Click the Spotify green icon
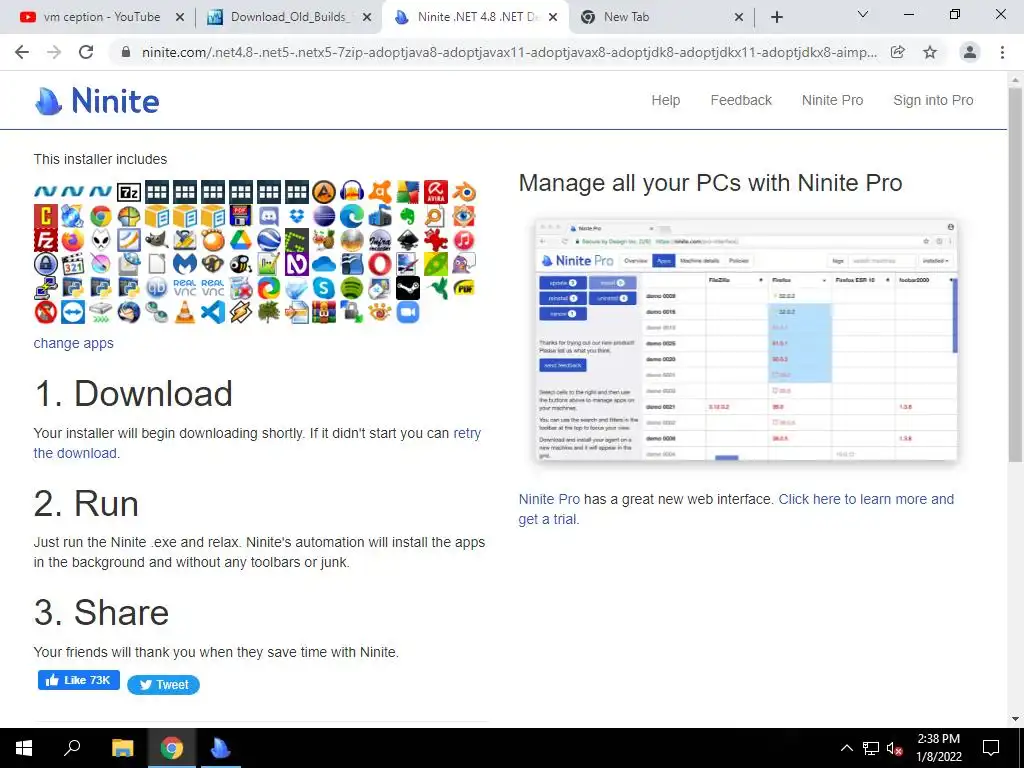 point(352,288)
